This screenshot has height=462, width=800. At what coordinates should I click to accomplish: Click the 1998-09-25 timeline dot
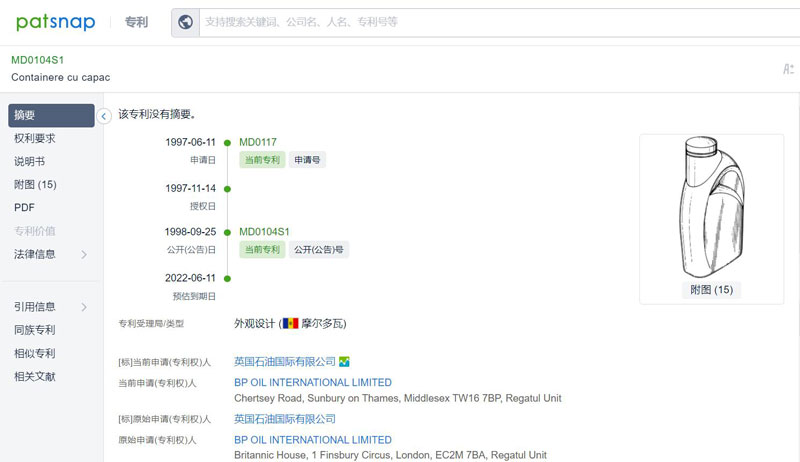(x=228, y=232)
